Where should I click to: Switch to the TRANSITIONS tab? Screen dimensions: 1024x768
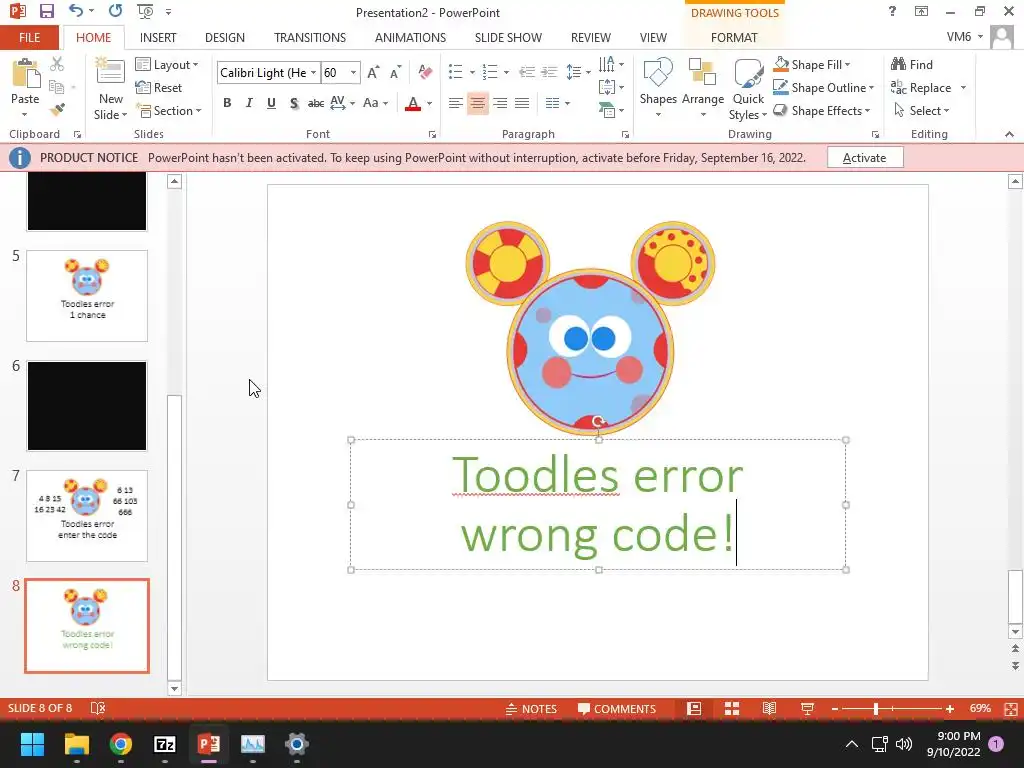pyautogui.click(x=310, y=37)
